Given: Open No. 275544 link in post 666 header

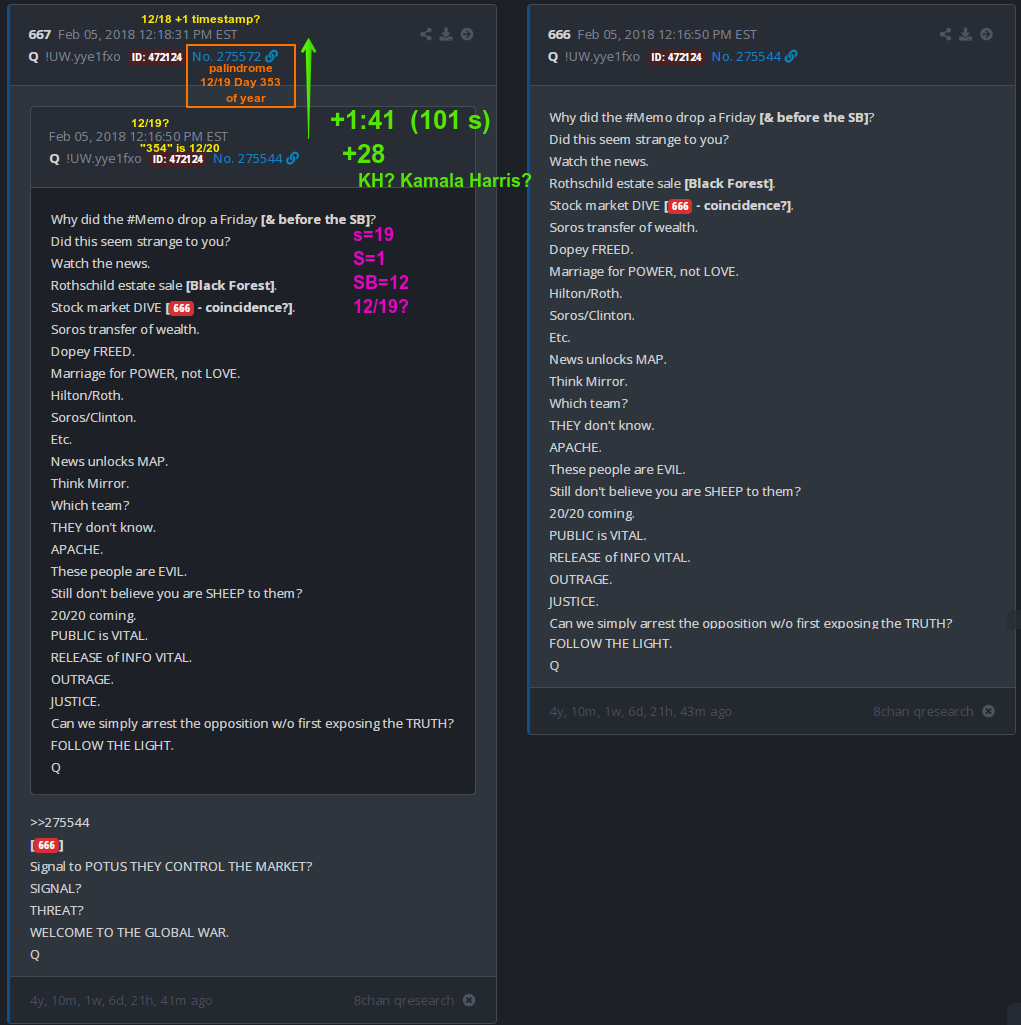Looking at the screenshot, I should coord(746,57).
